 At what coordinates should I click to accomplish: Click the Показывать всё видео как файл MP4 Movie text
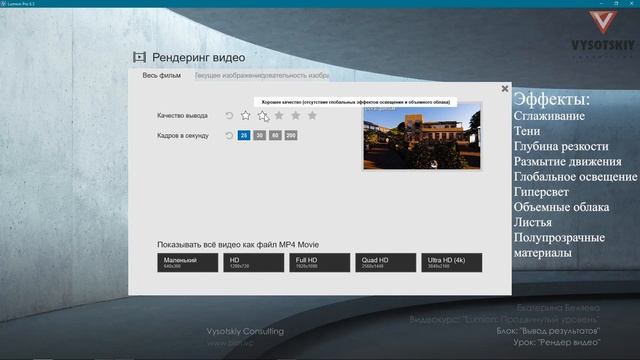point(238,244)
